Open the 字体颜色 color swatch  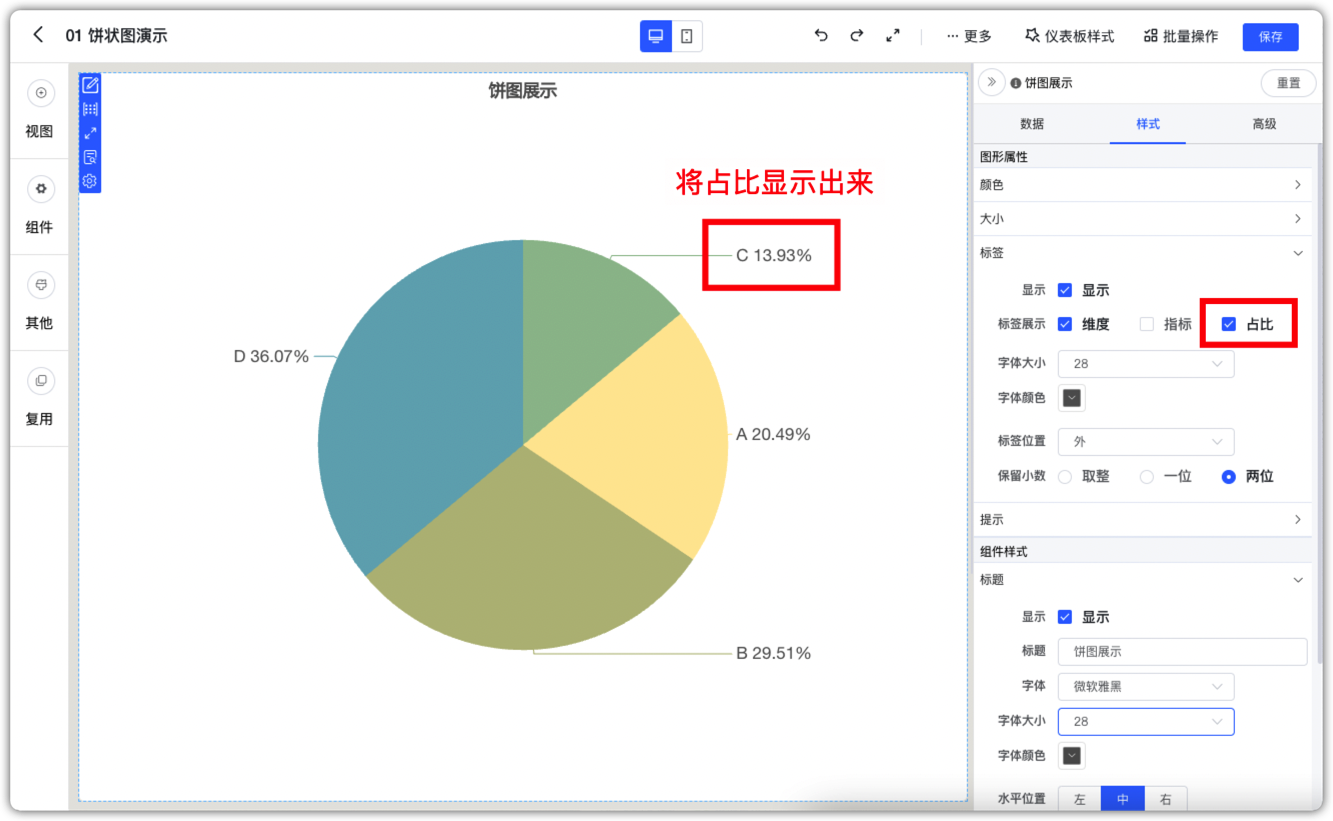[x=1071, y=397]
